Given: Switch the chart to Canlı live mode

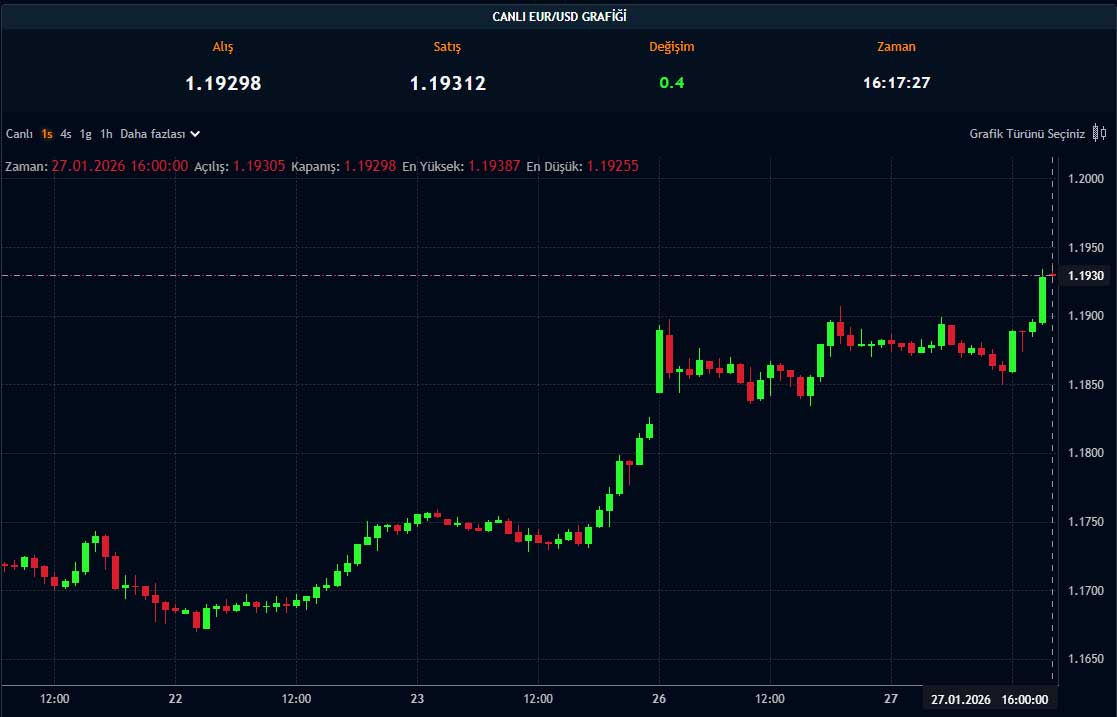Looking at the screenshot, I should [x=19, y=133].
